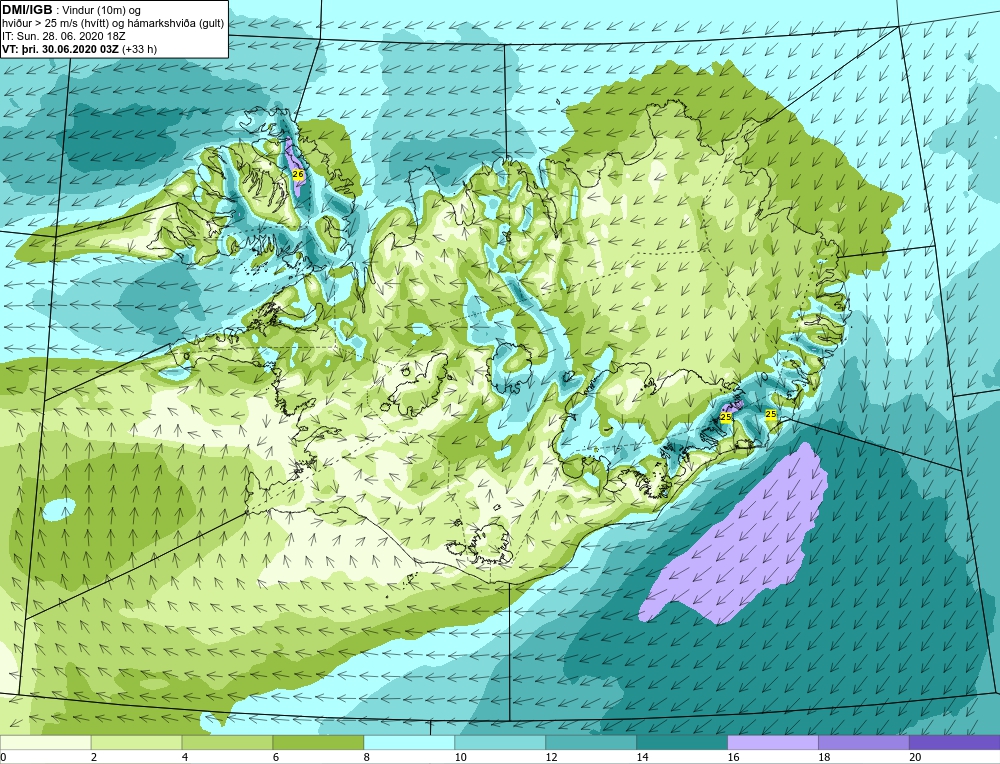This screenshot has height=764, width=1000.
Task: Click the scale number 12
Action: coord(552,757)
